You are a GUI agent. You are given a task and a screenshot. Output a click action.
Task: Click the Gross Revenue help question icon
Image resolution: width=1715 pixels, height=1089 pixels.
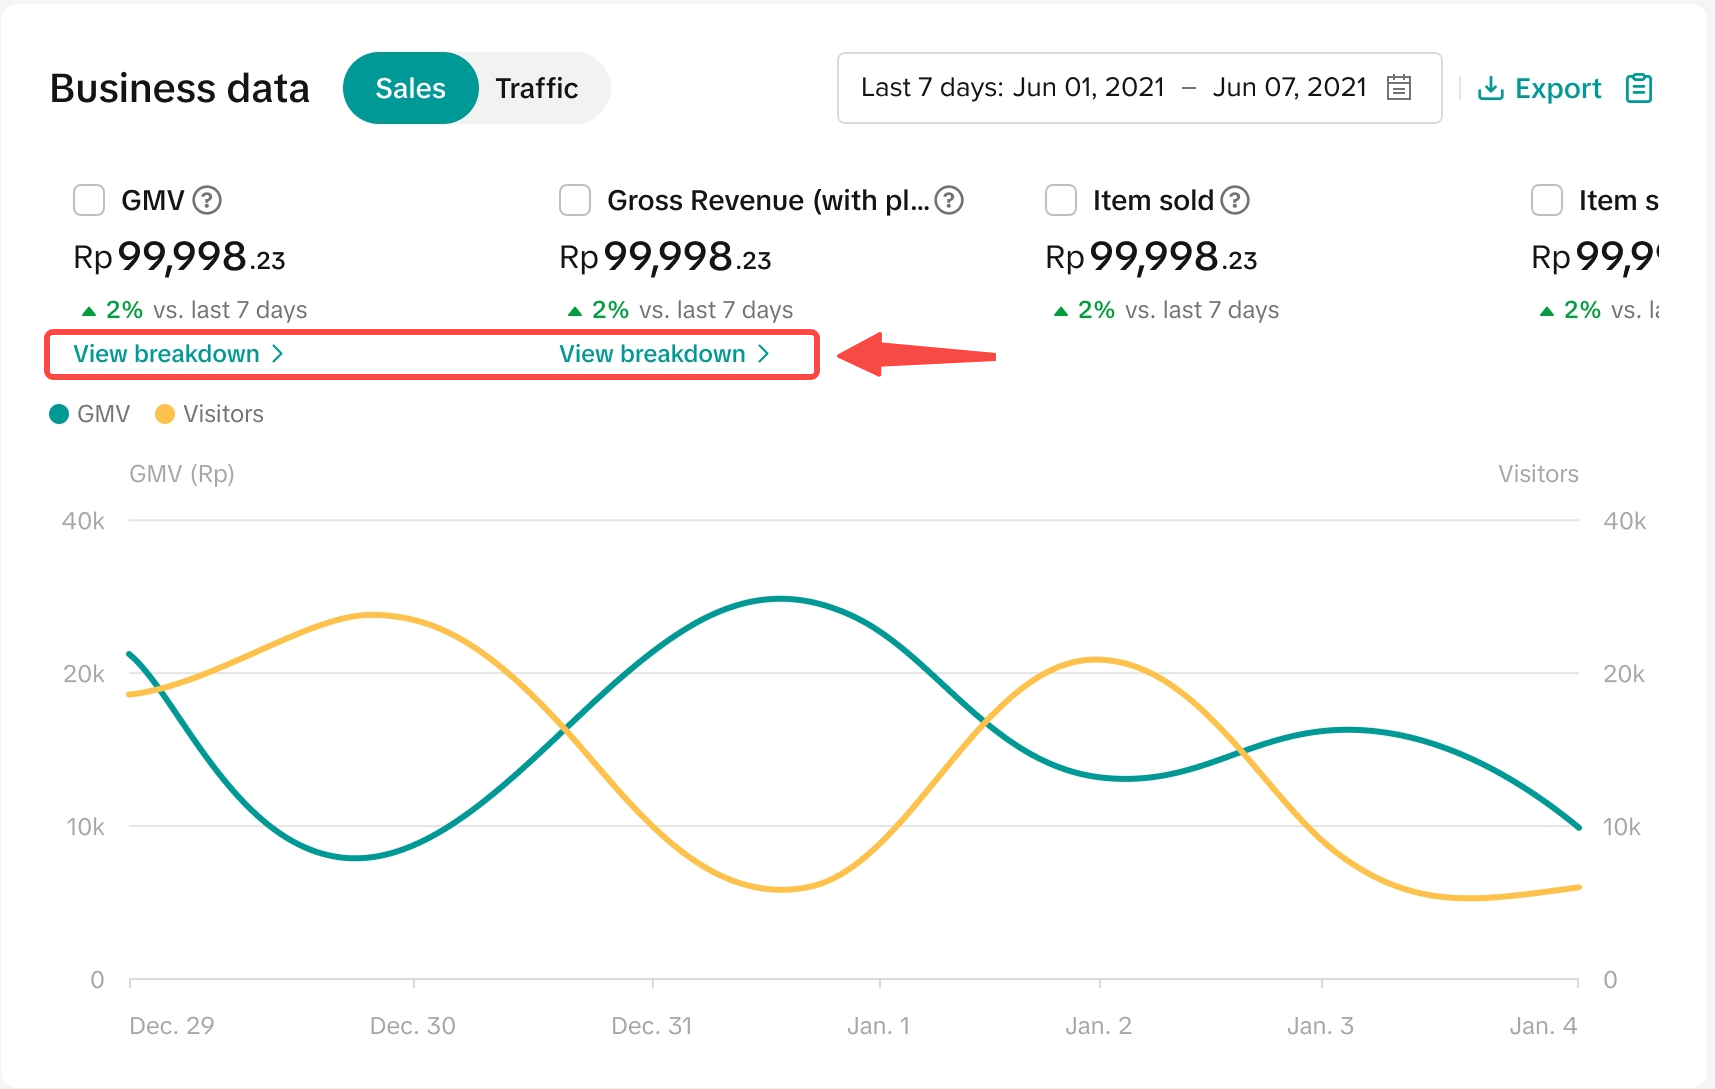pyautogui.click(x=949, y=201)
